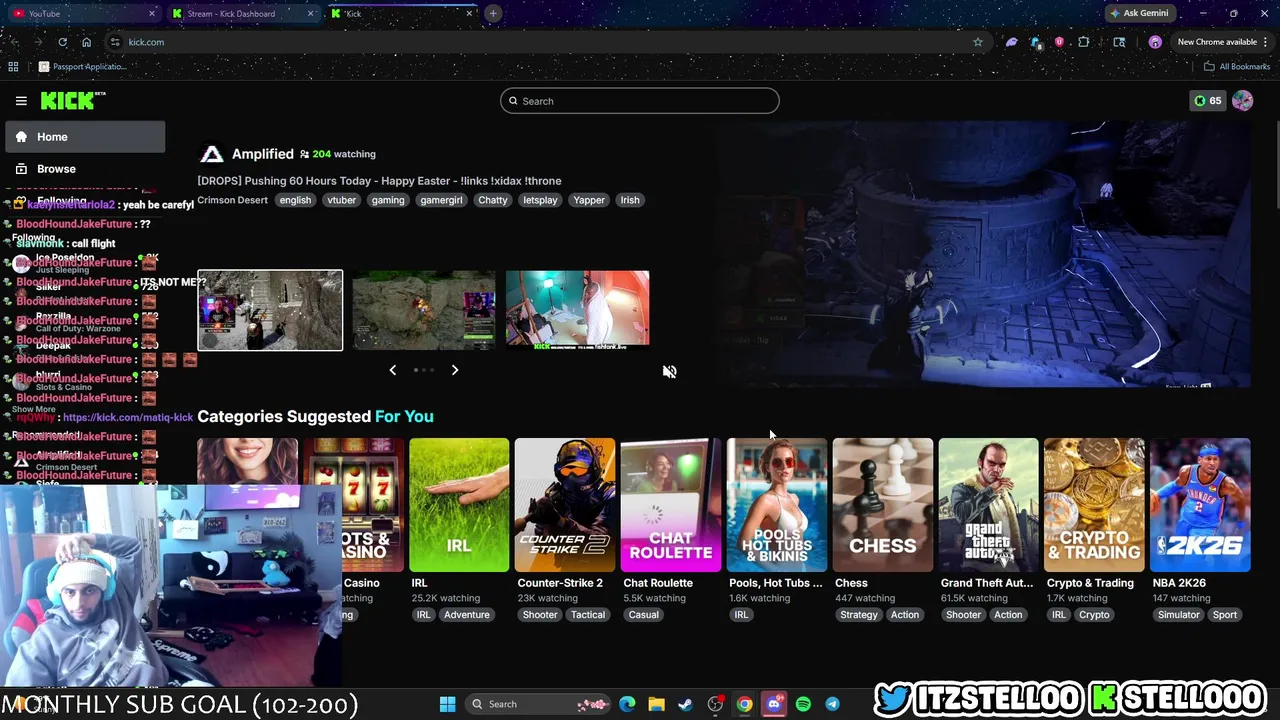Select the letsplay tag
The height and width of the screenshot is (720, 1280).
pos(540,200)
